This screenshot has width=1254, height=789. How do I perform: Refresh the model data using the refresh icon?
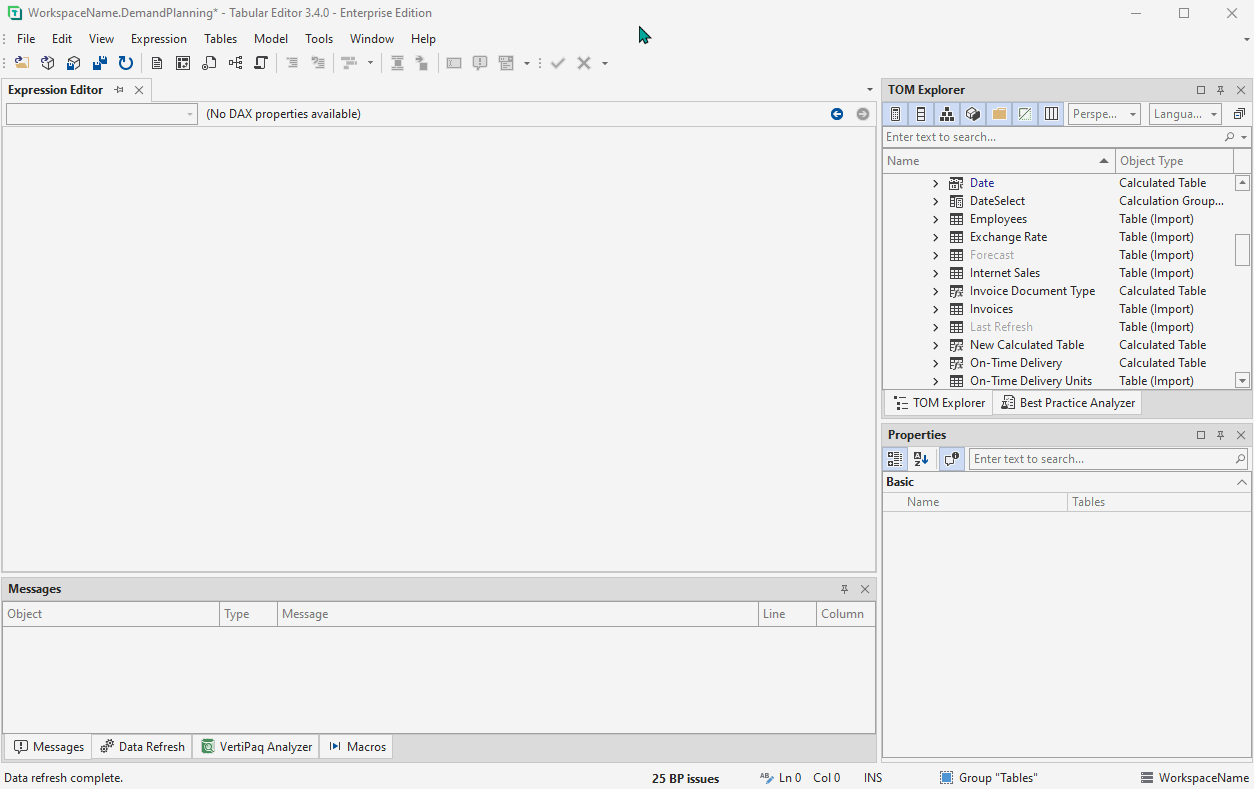(x=126, y=62)
